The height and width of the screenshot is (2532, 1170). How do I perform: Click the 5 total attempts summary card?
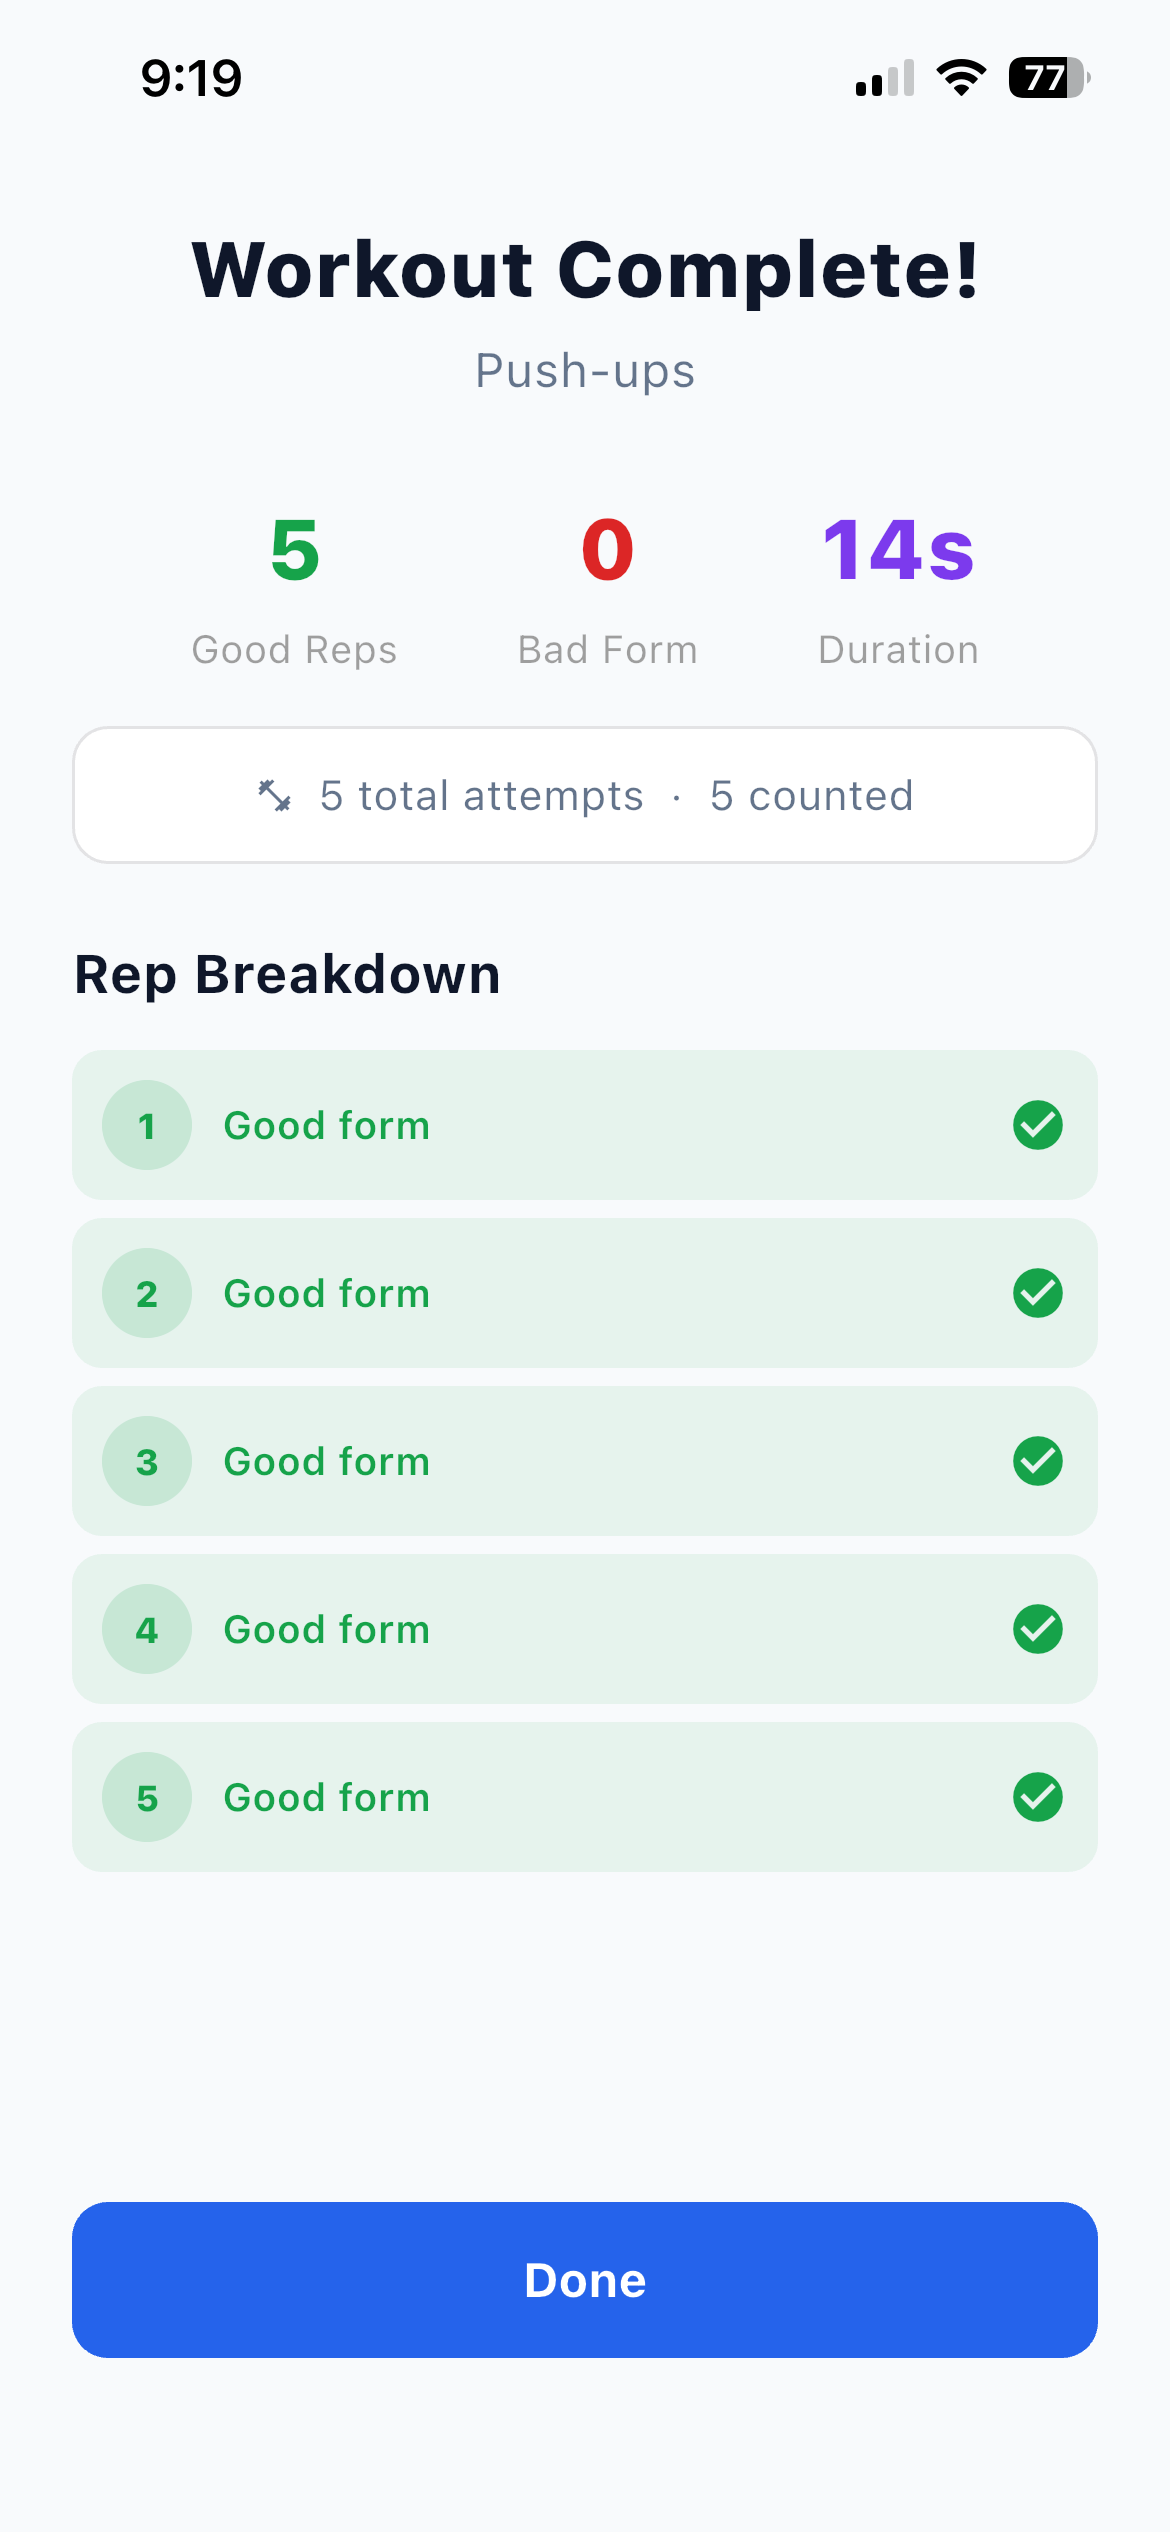585,795
